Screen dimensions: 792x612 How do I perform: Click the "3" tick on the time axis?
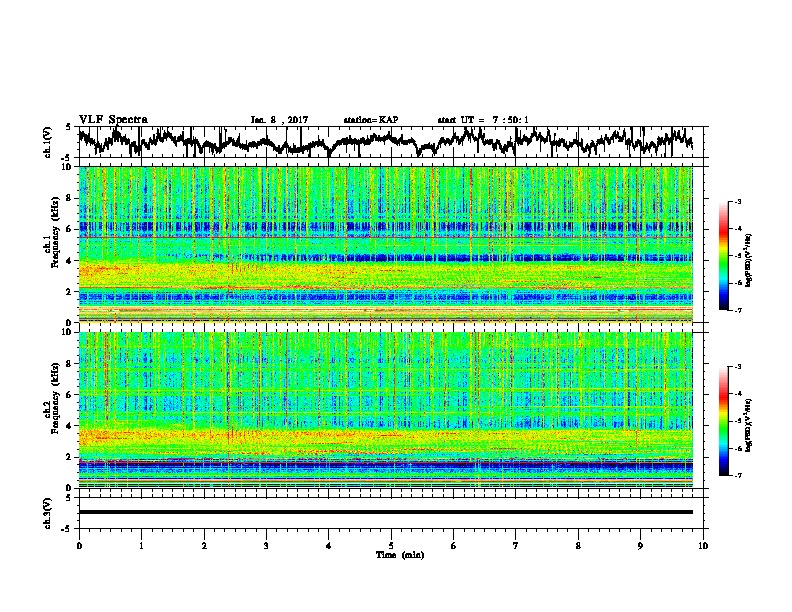266,546
